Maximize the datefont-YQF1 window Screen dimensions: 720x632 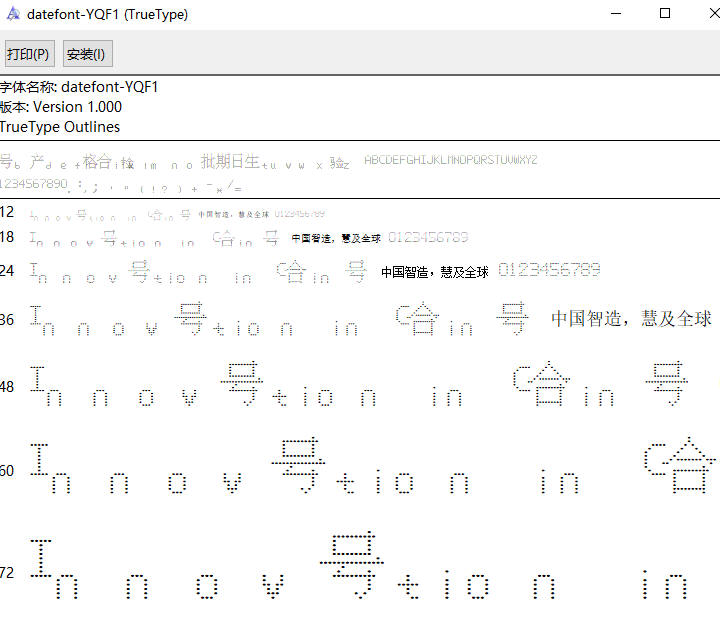click(665, 13)
